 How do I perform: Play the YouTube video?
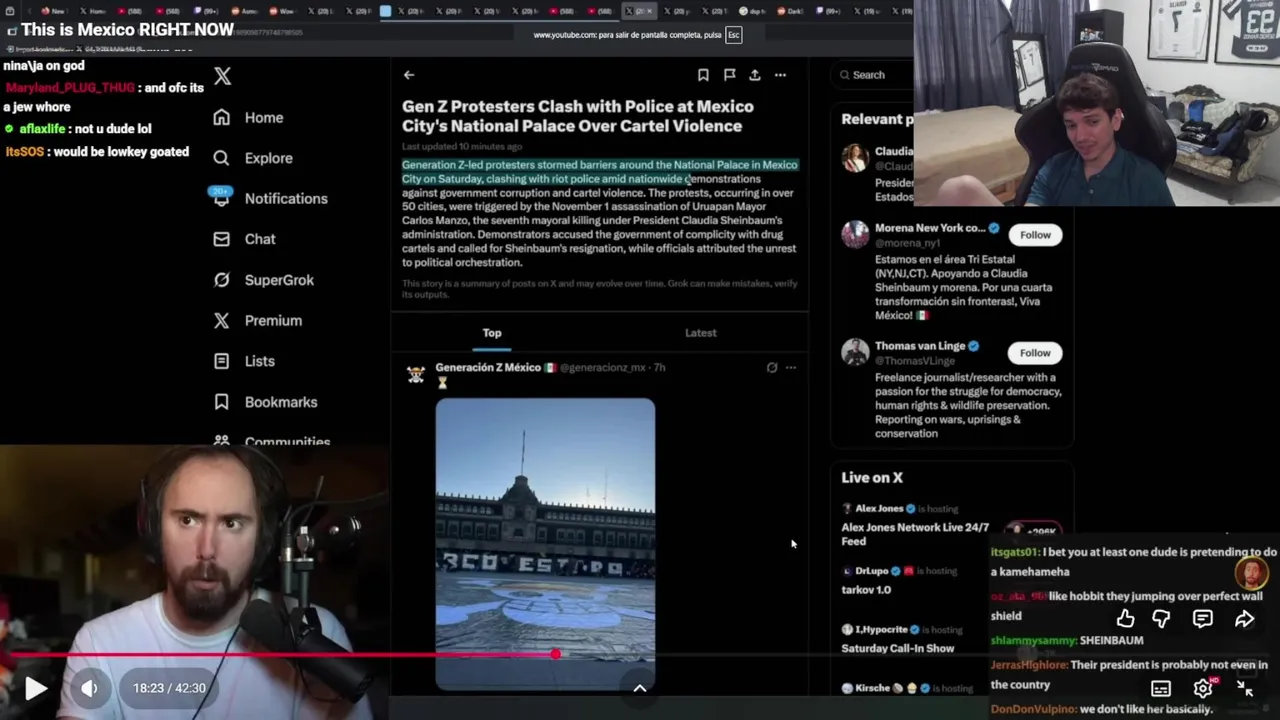(35, 688)
